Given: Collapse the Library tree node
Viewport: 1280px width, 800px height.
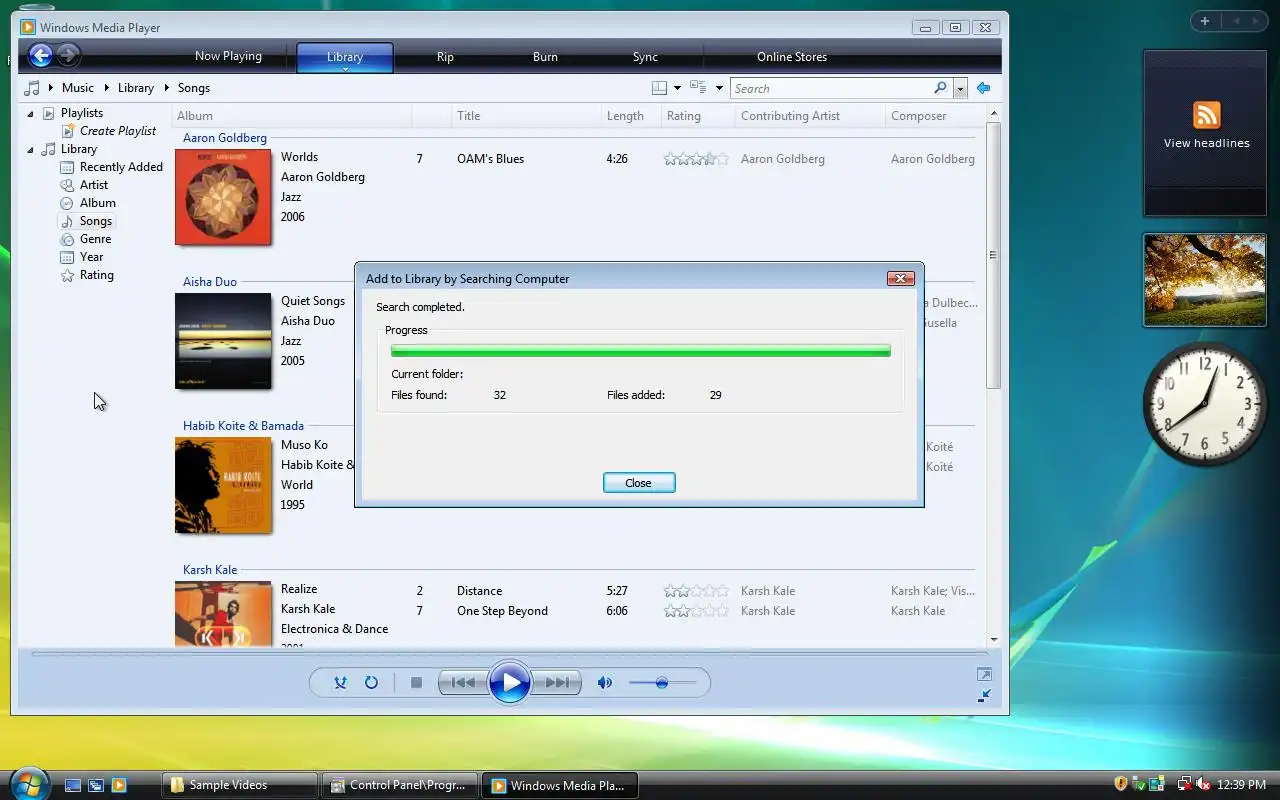Looking at the screenshot, I should 30,149.
